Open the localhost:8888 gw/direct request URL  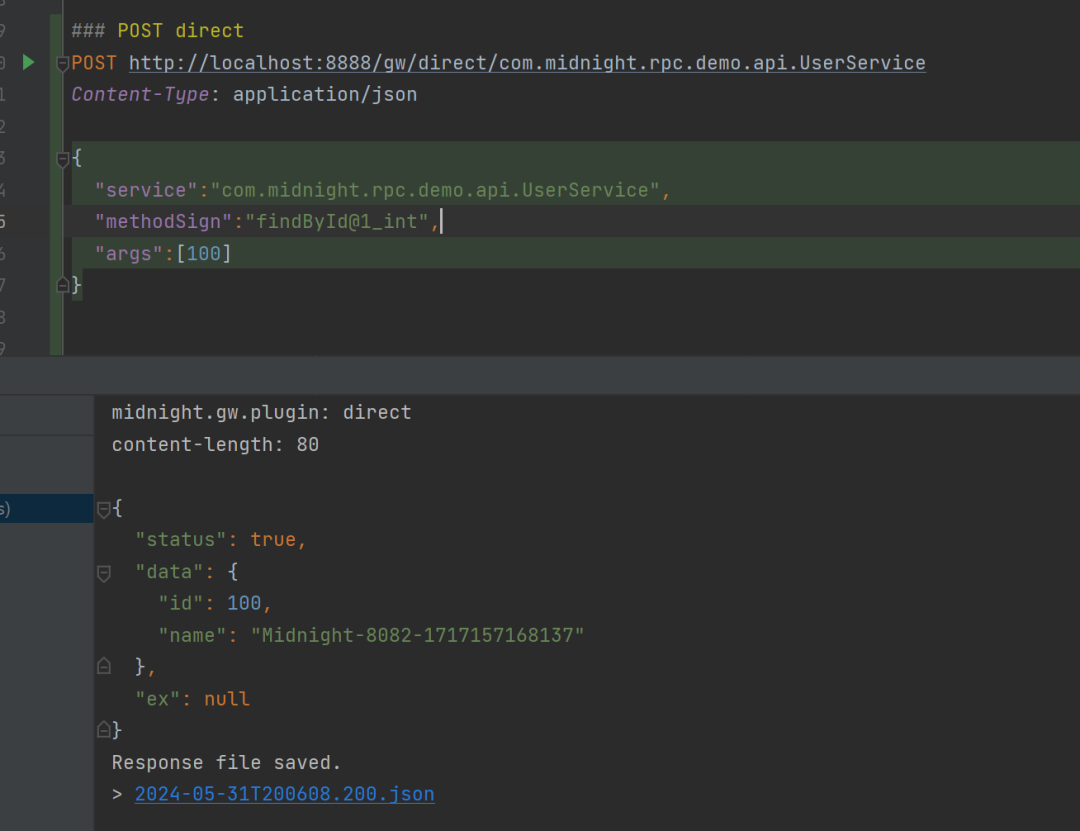(527, 63)
